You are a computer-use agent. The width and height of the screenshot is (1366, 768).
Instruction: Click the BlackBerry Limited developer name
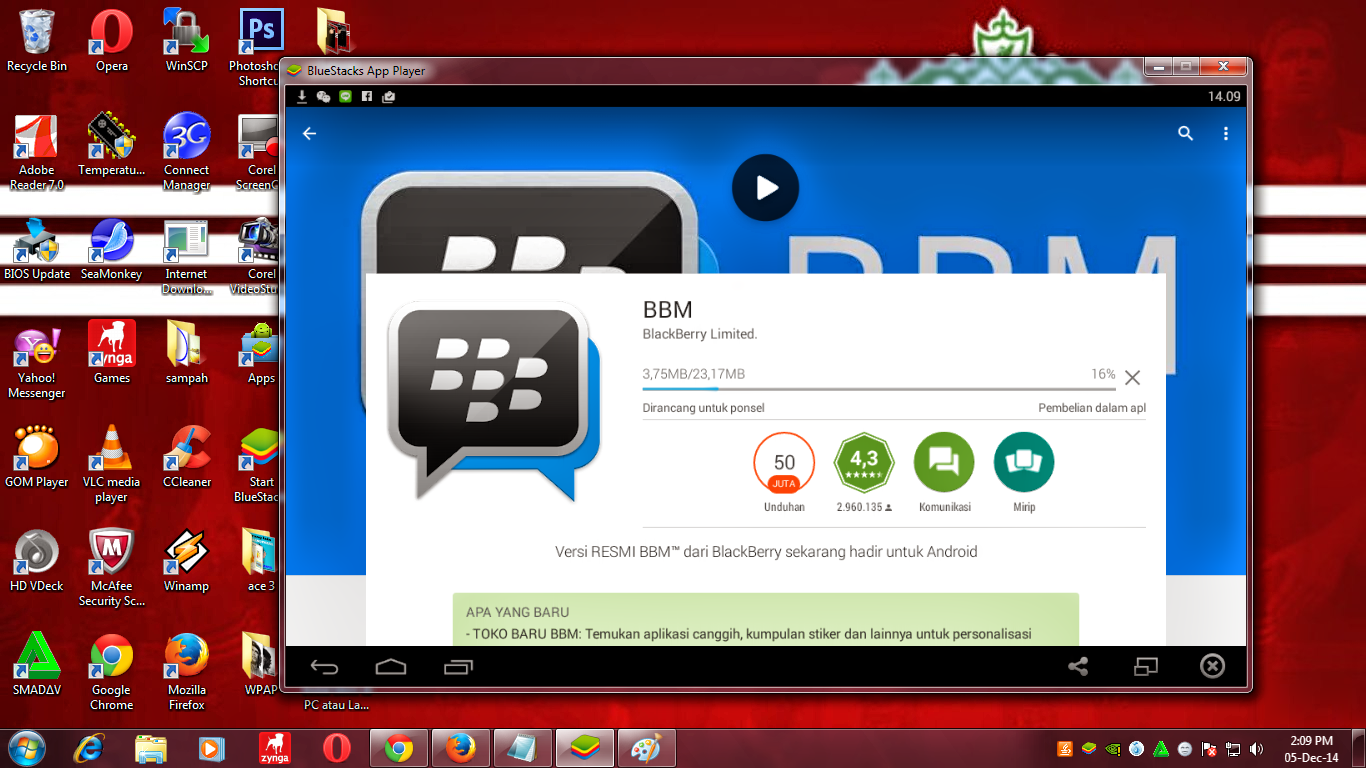coord(700,334)
